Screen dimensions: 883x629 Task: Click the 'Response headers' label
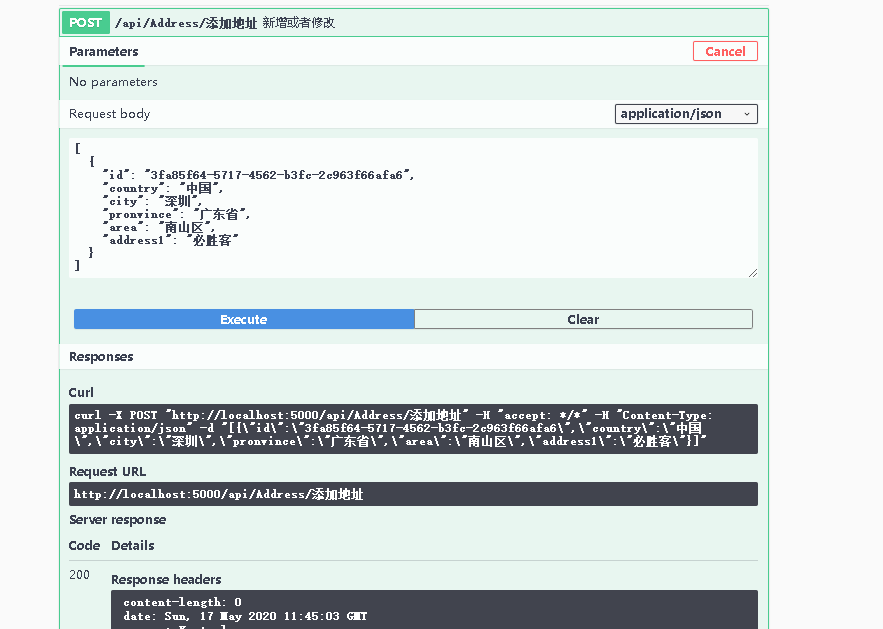coord(166,580)
